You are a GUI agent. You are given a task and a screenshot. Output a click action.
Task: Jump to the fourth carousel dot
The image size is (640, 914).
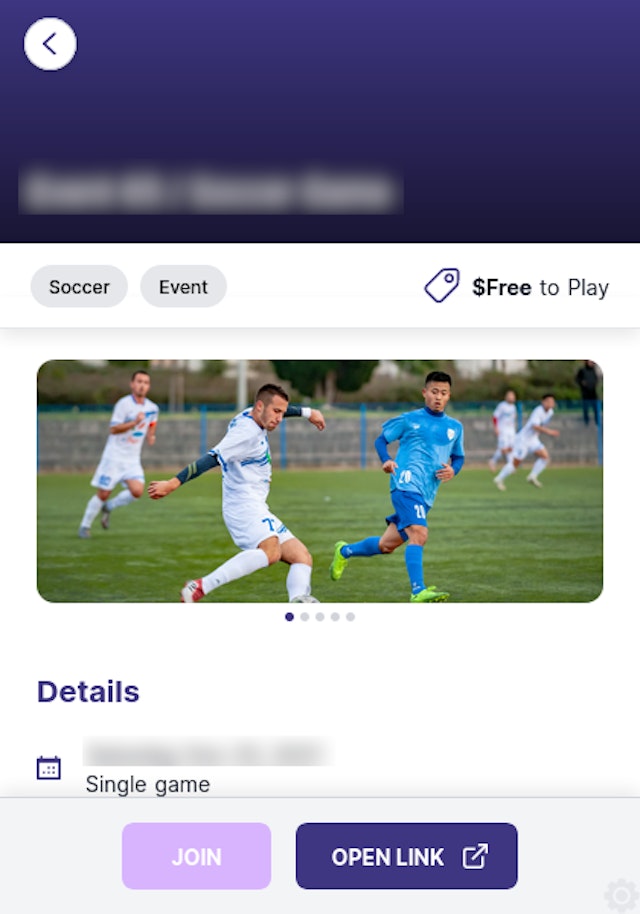(335, 617)
